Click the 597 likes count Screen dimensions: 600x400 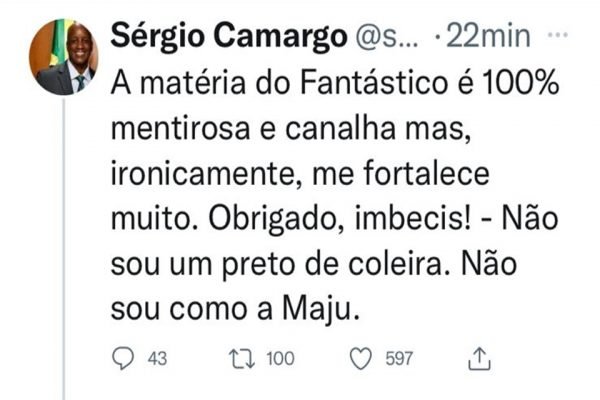click(x=400, y=357)
